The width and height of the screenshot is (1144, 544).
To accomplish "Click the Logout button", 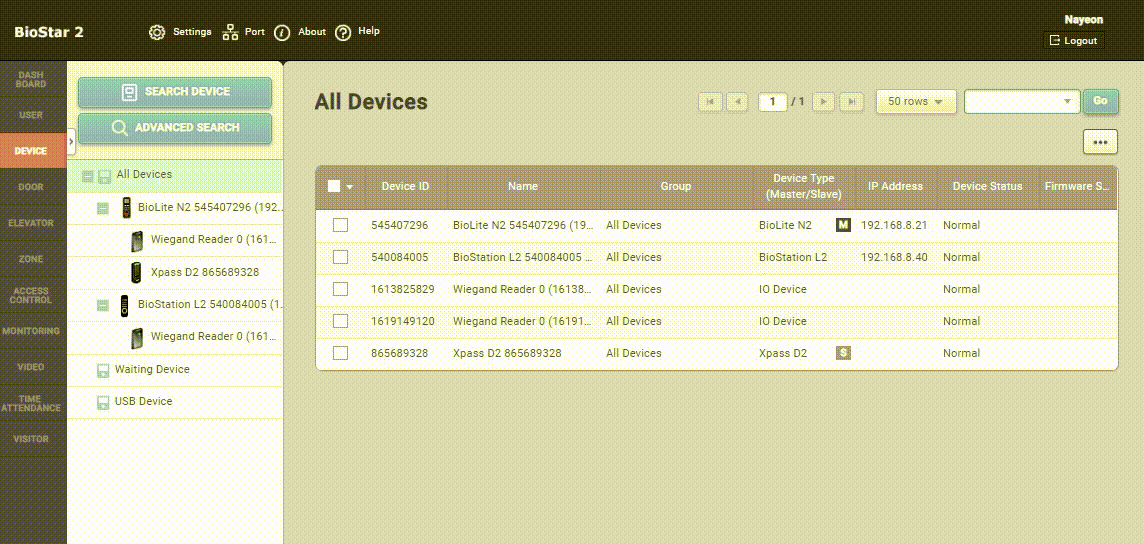I will (1073, 41).
